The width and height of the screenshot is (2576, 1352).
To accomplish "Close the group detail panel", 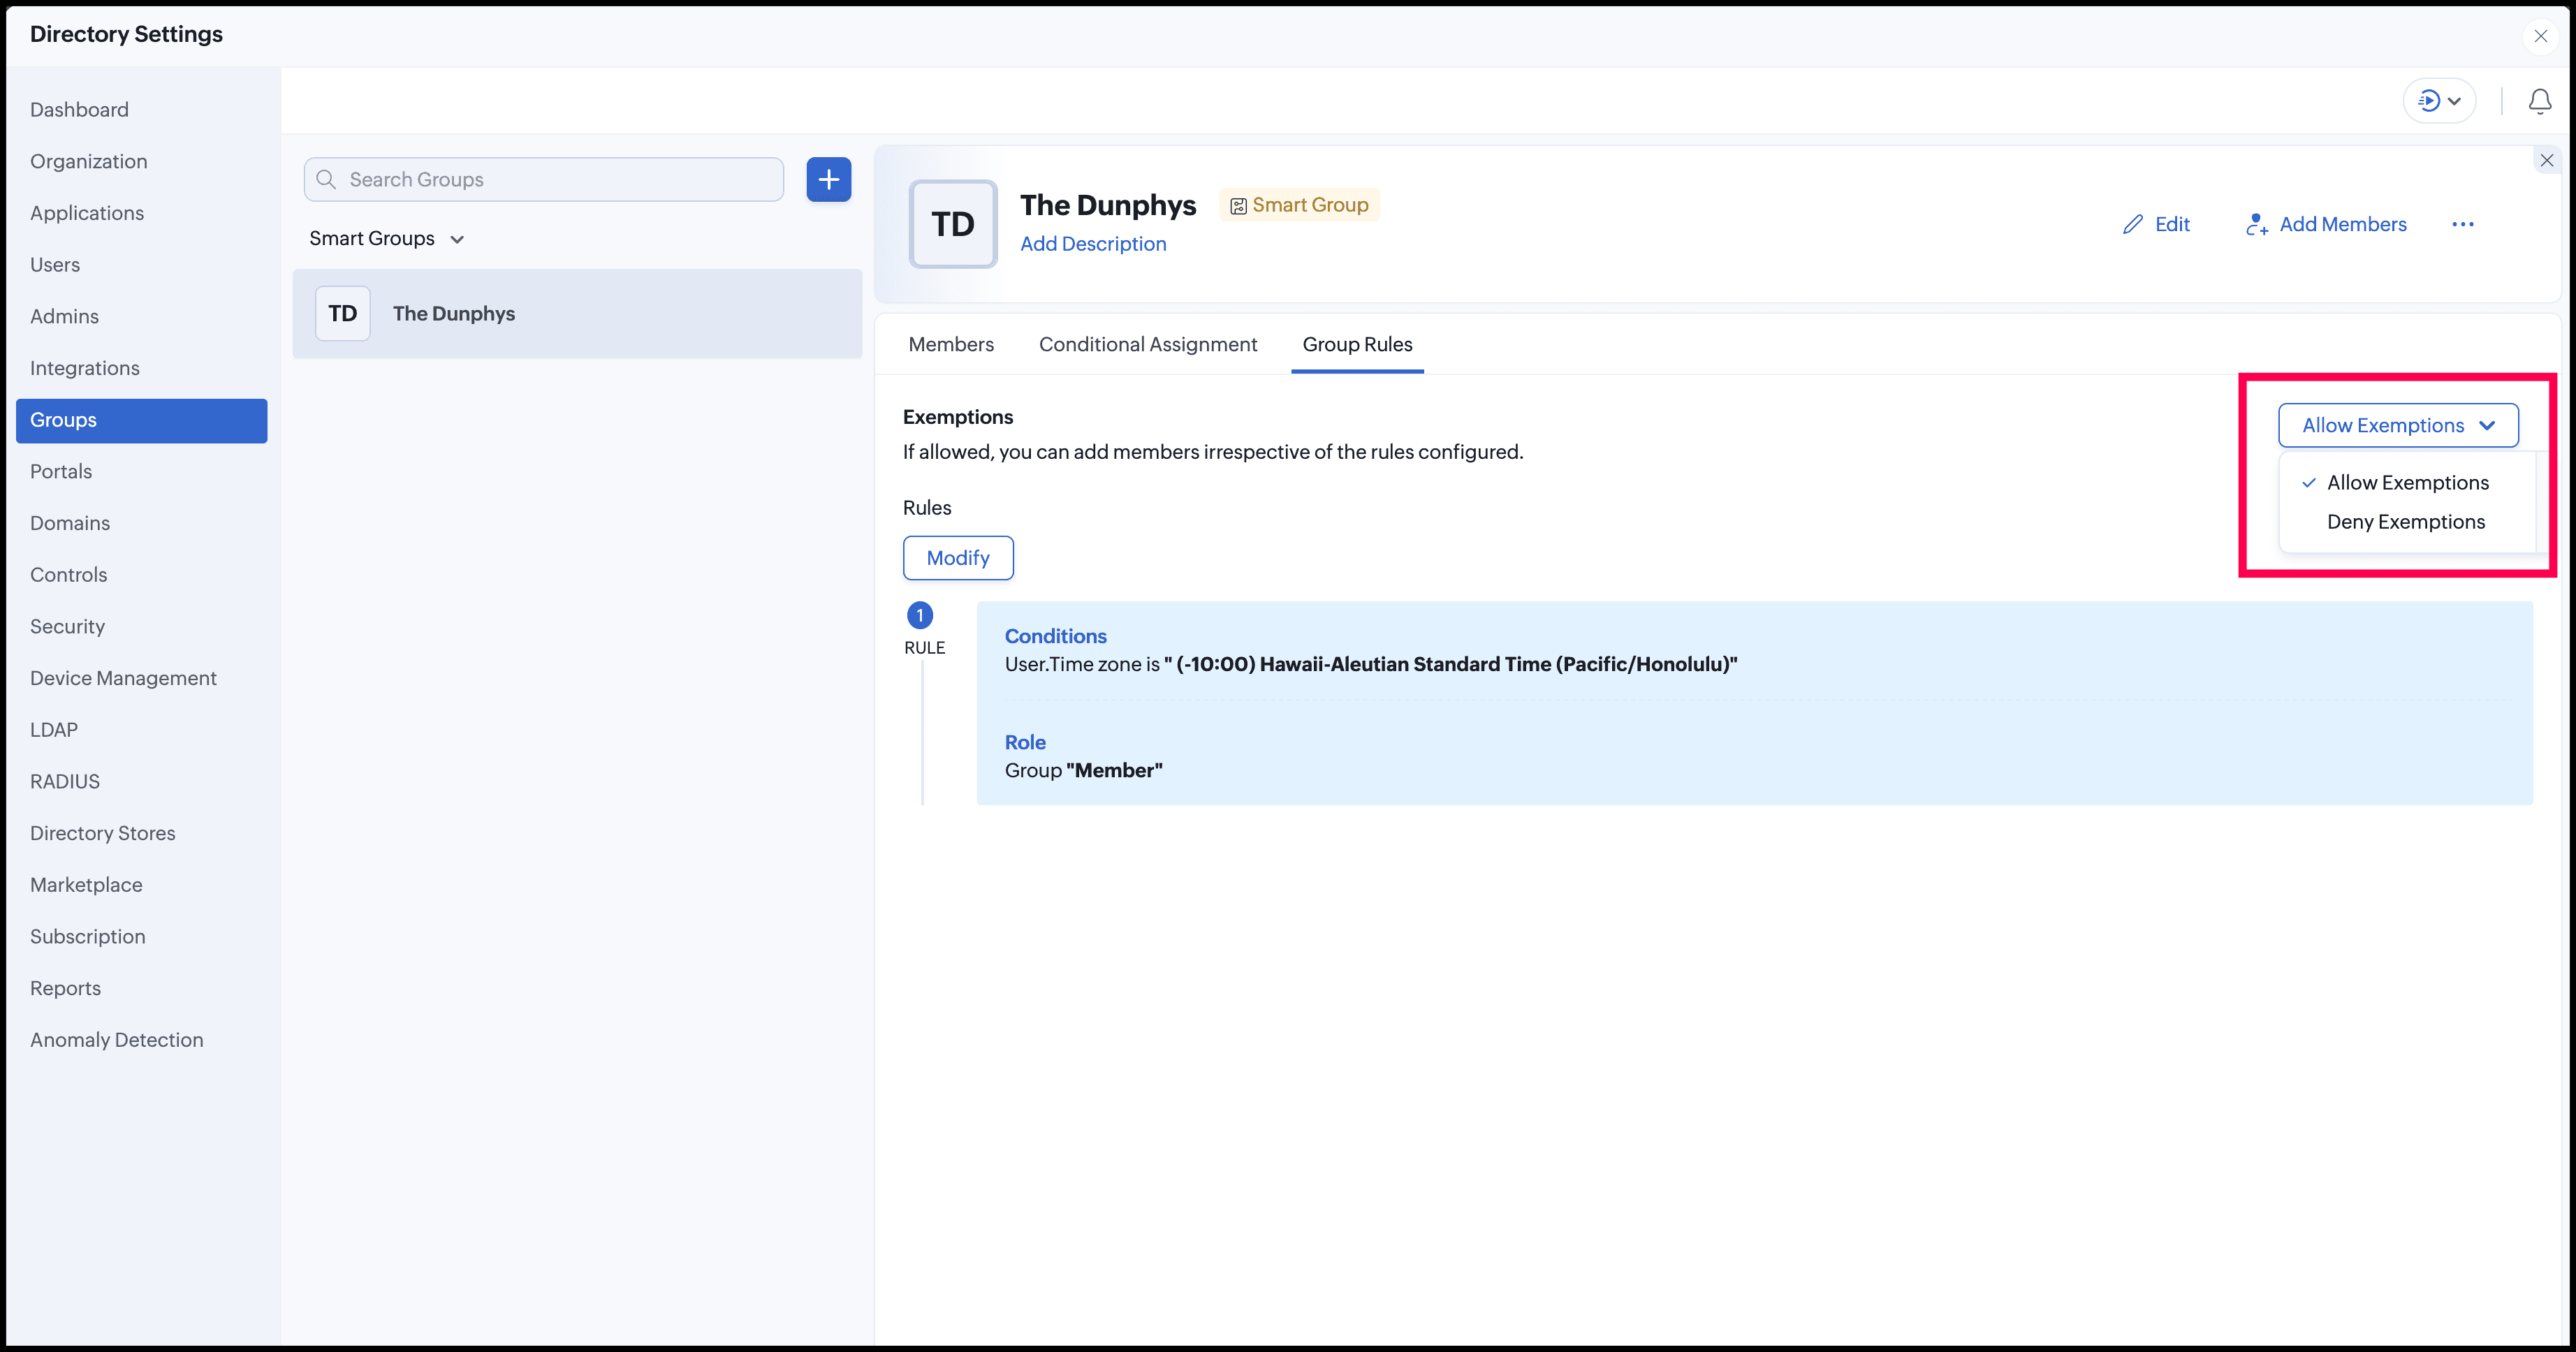I will (x=2546, y=161).
